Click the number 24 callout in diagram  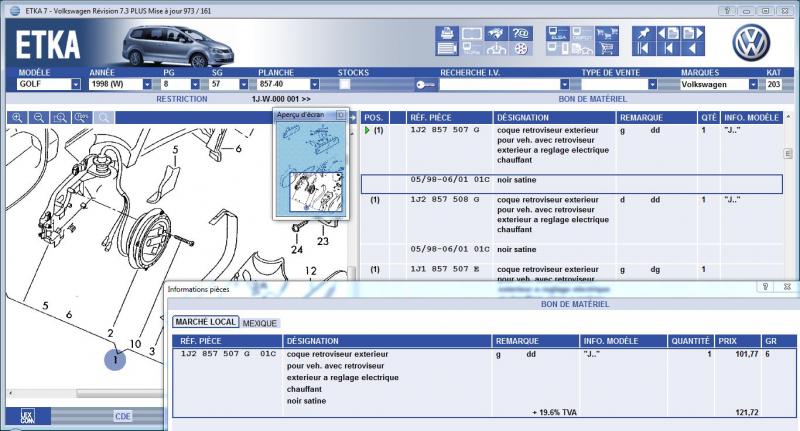point(297,250)
